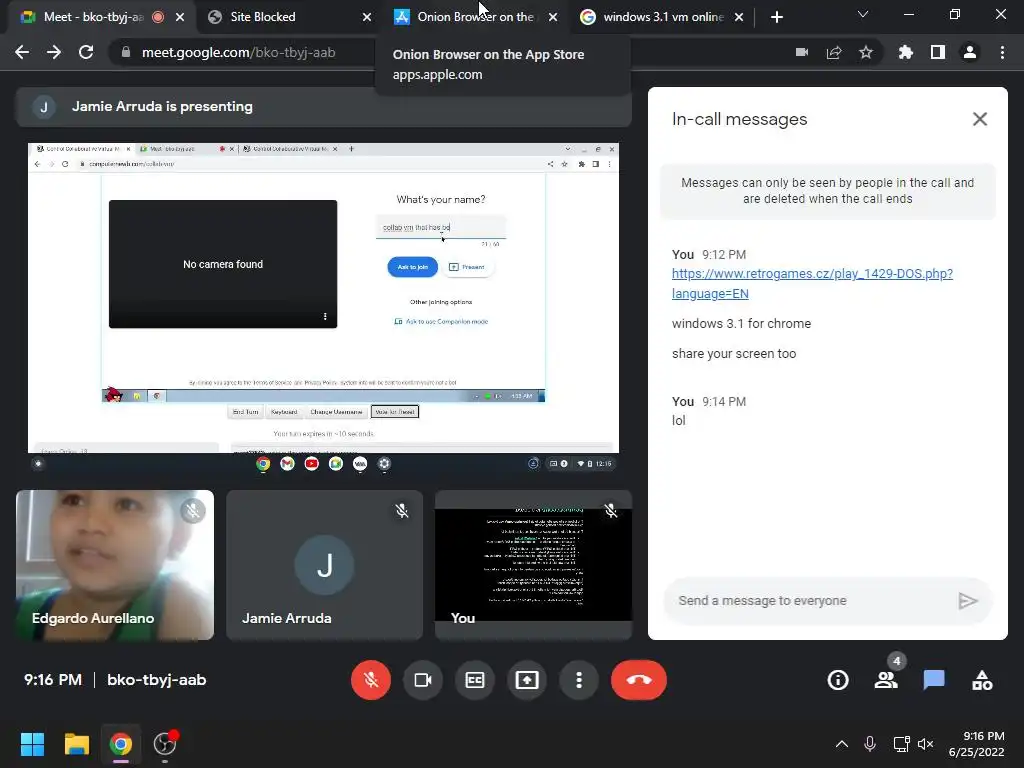This screenshot has height=768, width=1024.
Task: Close the Onion Browser tab
Action: [553, 17]
